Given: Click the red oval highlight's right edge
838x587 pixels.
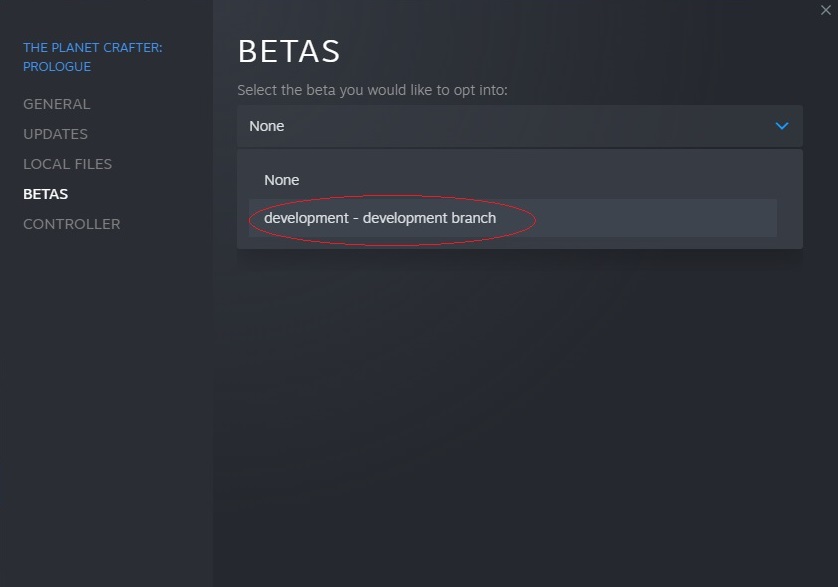Looking at the screenshot, I should (x=537, y=219).
